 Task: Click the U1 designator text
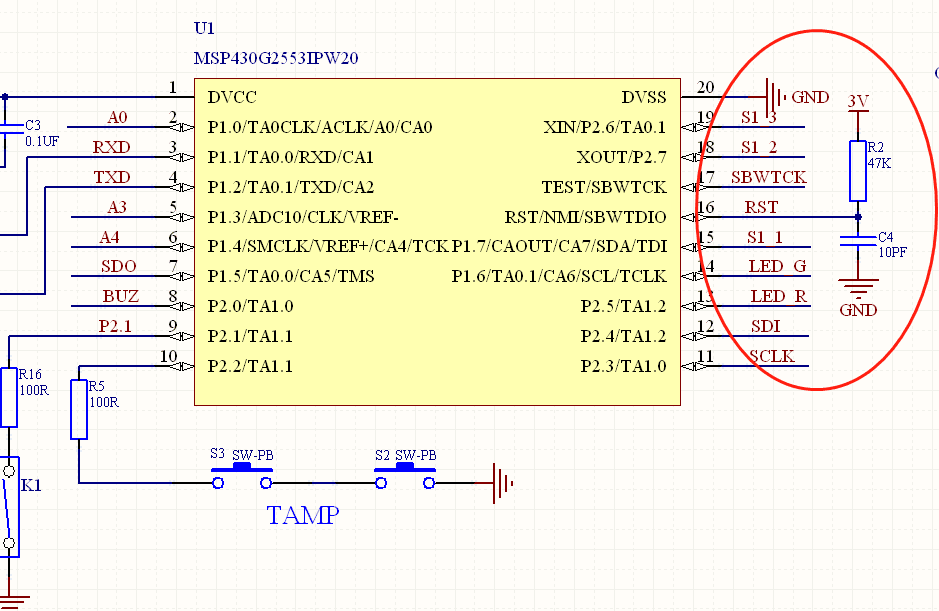coord(204,28)
